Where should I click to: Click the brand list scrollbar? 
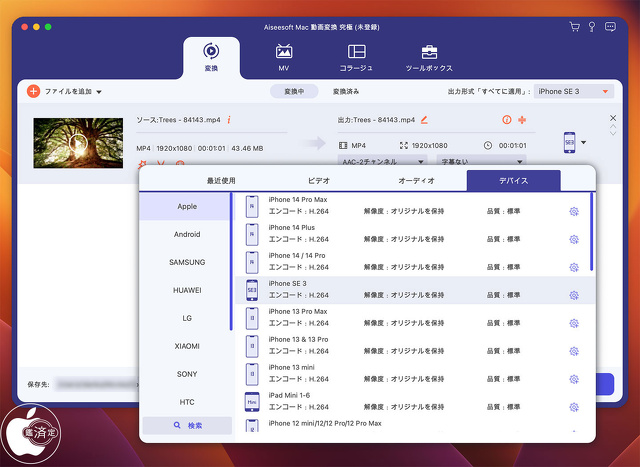click(231, 261)
